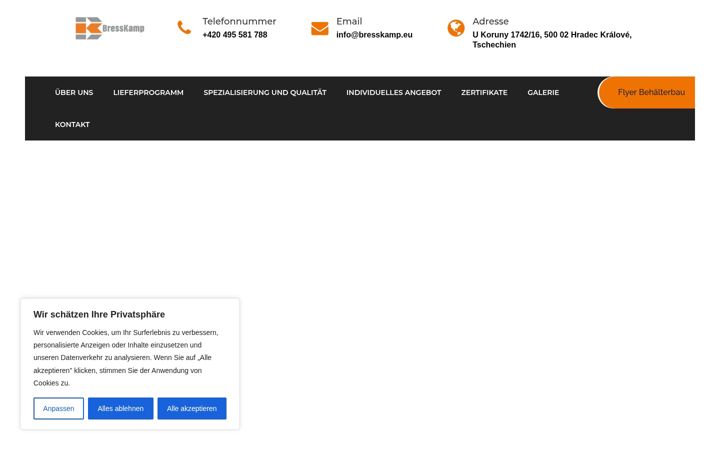Navigate to the Kontakt page
The height and width of the screenshot is (450, 720).
click(x=72, y=124)
